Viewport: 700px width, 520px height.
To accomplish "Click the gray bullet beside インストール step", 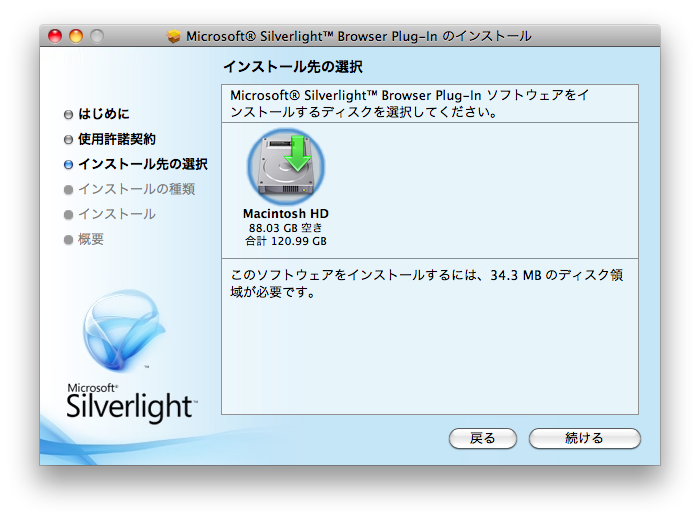I will pos(68,215).
